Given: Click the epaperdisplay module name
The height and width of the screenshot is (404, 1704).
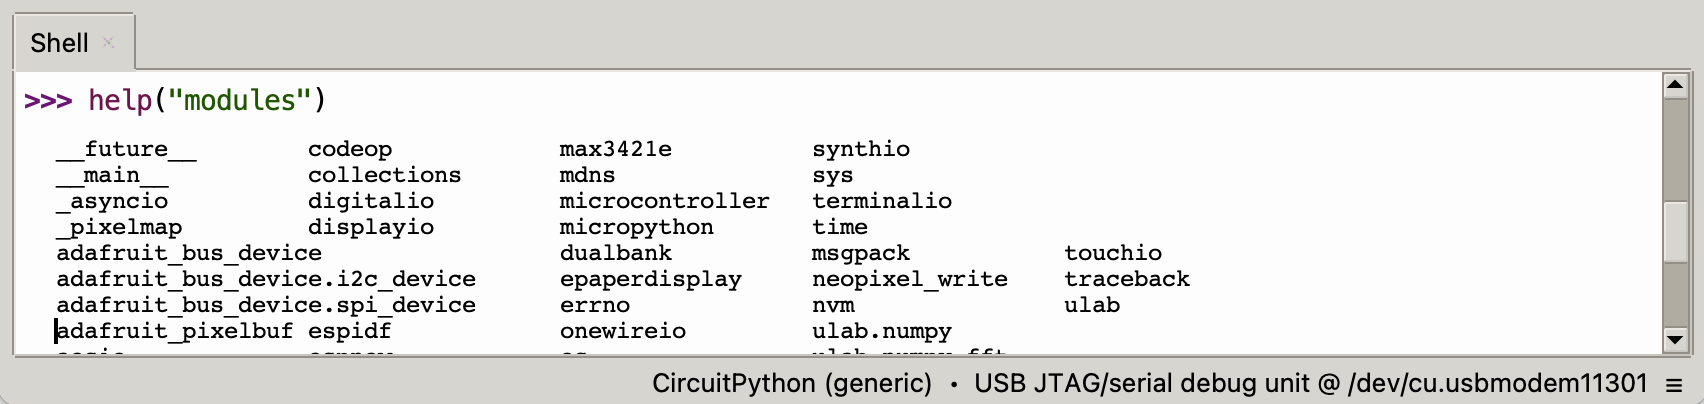Looking at the screenshot, I should pyautogui.click(x=650, y=279).
